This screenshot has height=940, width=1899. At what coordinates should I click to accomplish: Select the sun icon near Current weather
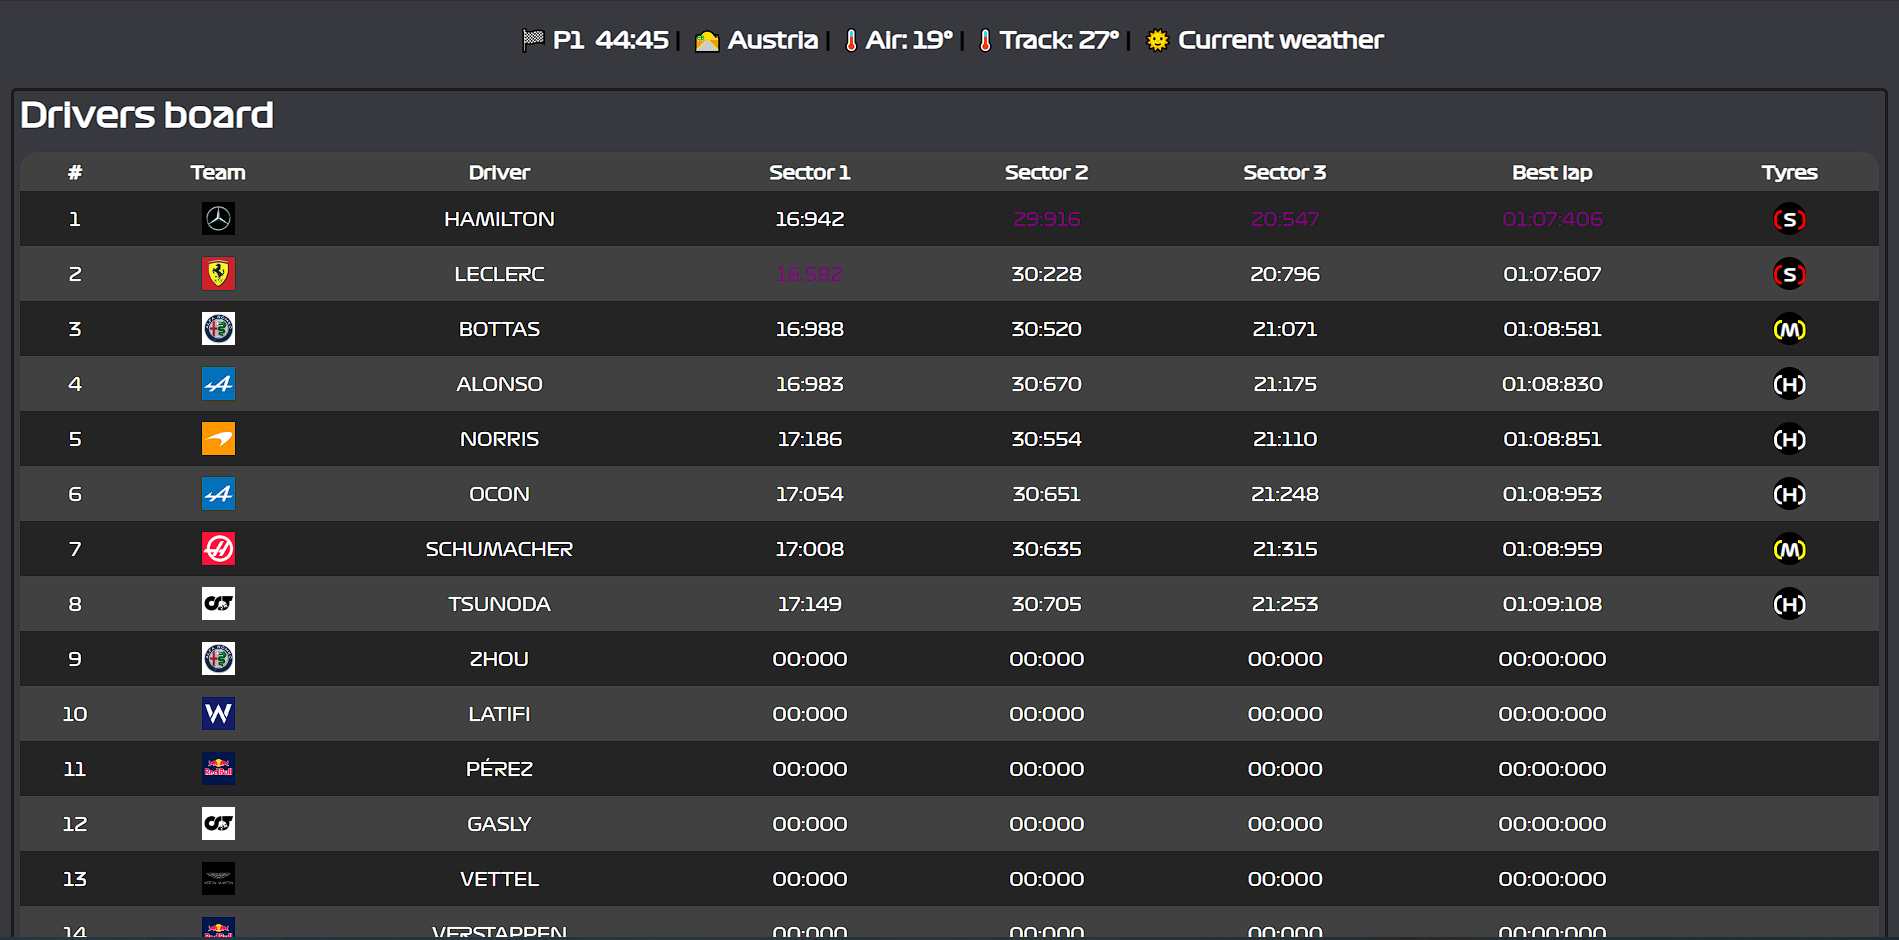point(1157,40)
